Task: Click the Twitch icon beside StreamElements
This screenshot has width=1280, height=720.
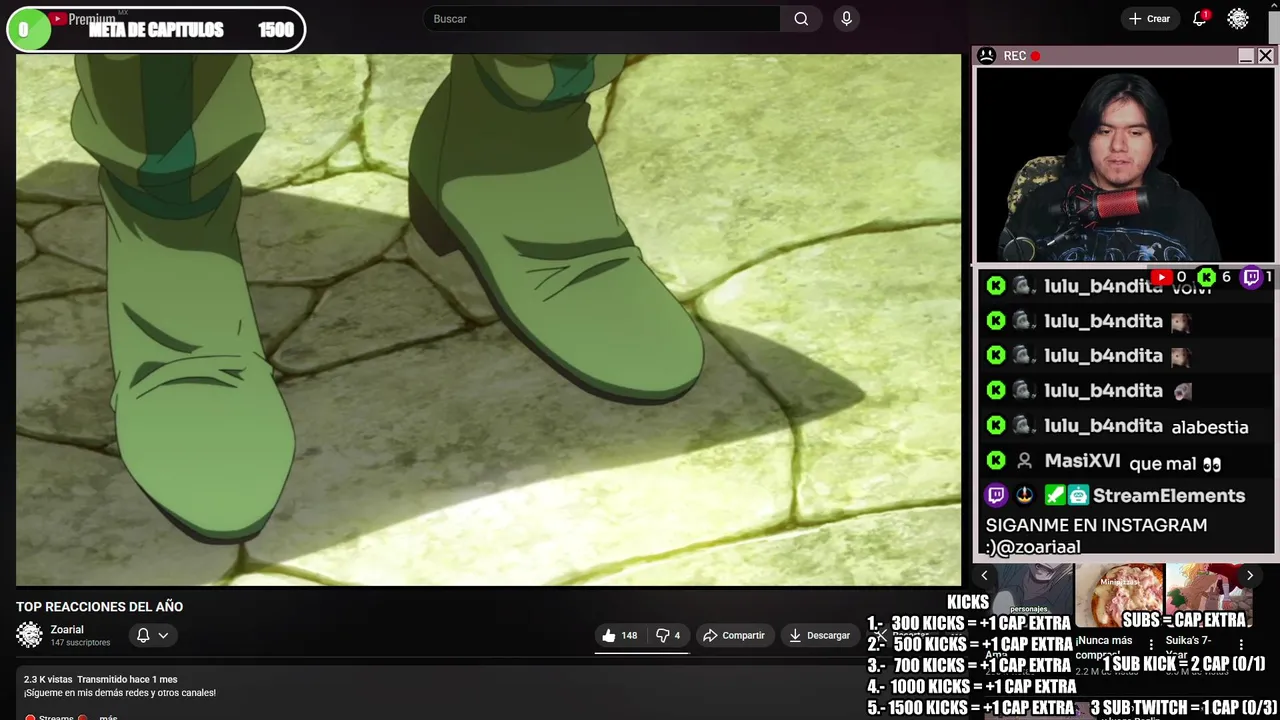Action: [996, 495]
